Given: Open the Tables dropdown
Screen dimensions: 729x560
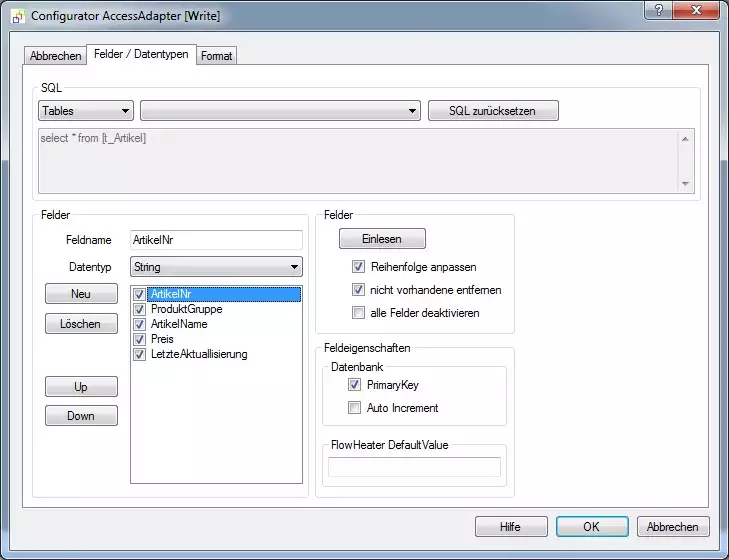Looking at the screenshot, I should pyautogui.click(x=86, y=111).
